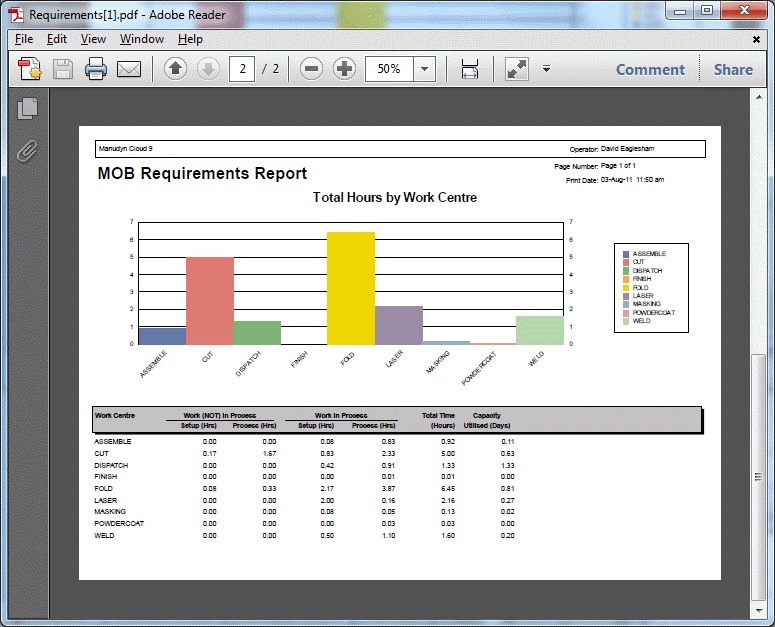775x627 pixels.
Task: Open the Page Thumbnails panel
Action: point(28,109)
